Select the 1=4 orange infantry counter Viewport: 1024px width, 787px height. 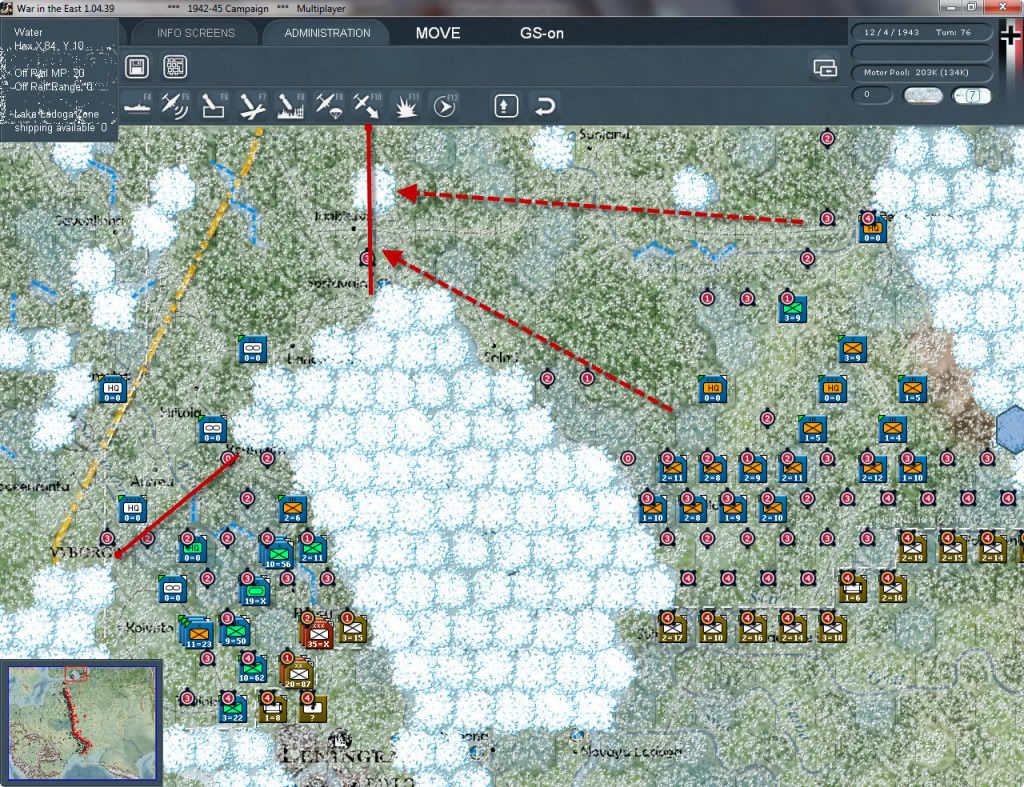click(892, 428)
